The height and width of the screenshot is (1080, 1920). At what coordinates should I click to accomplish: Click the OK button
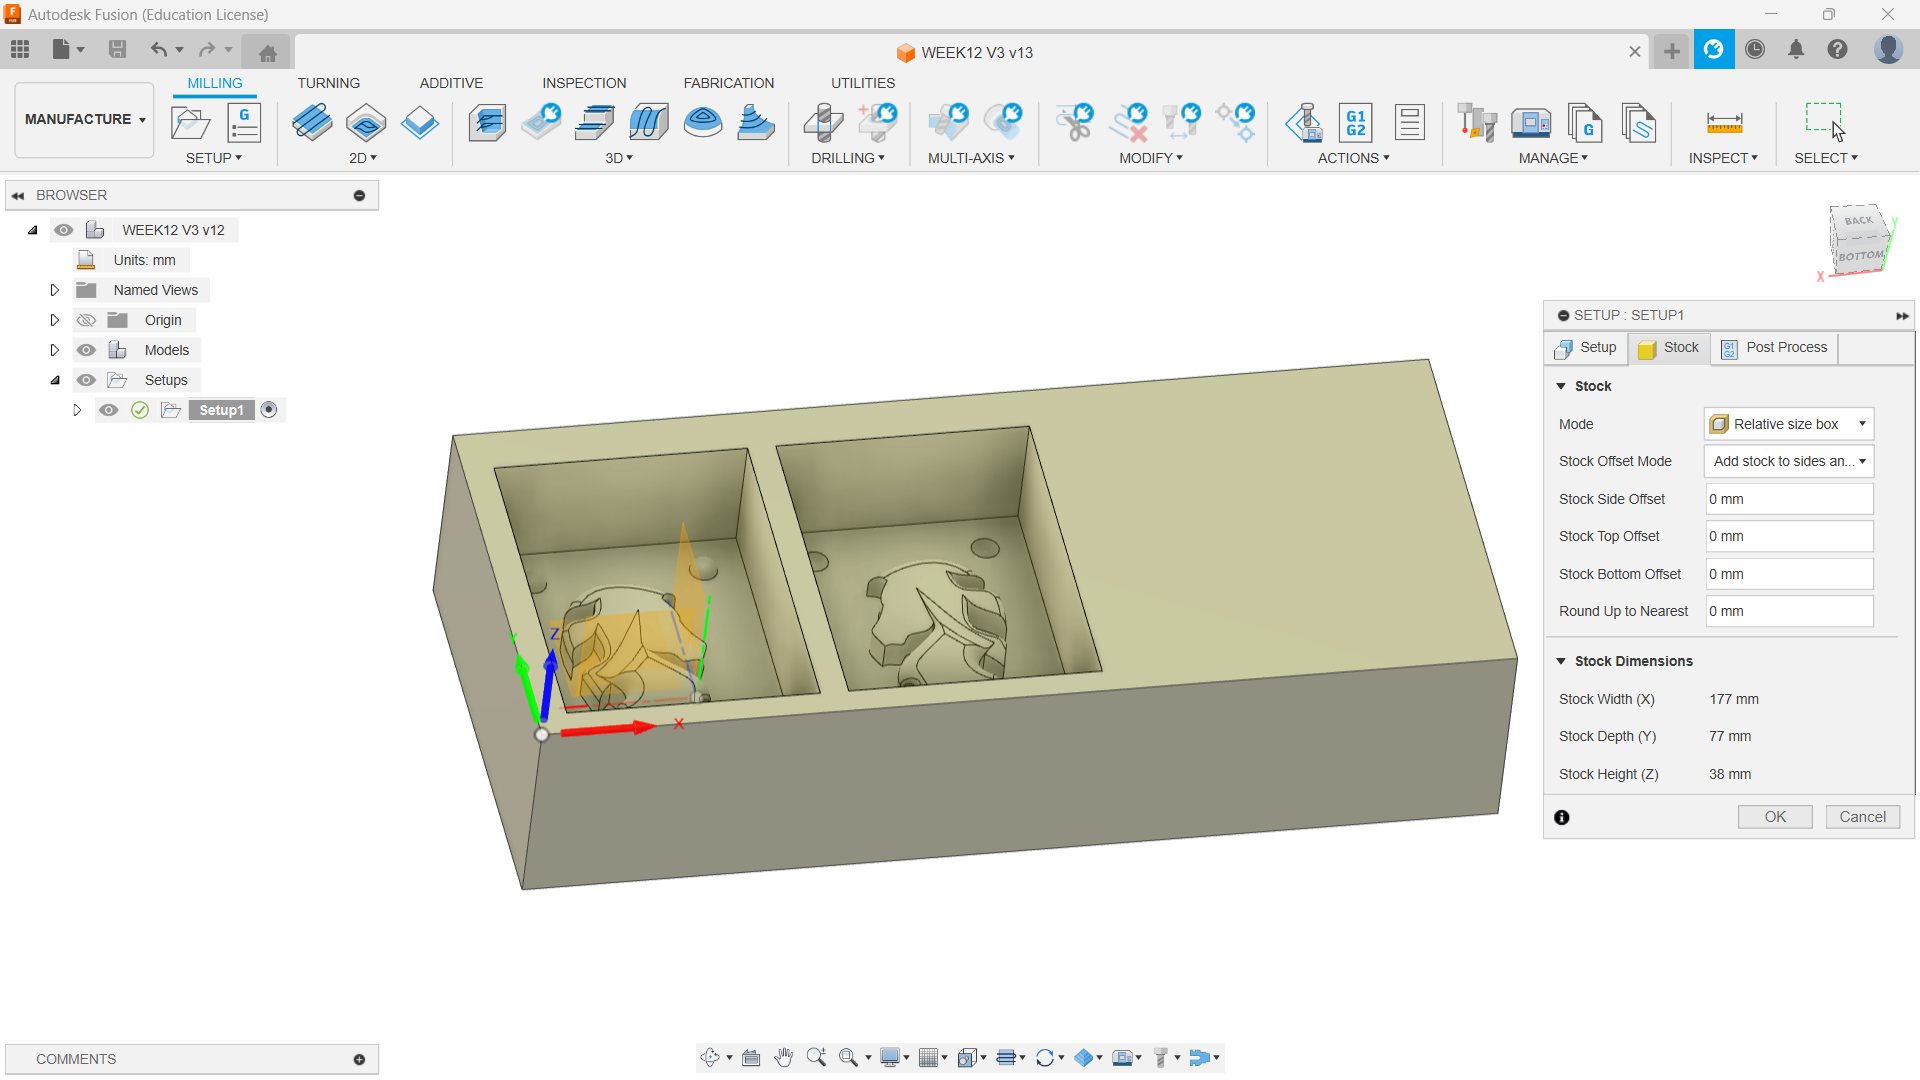1774,817
